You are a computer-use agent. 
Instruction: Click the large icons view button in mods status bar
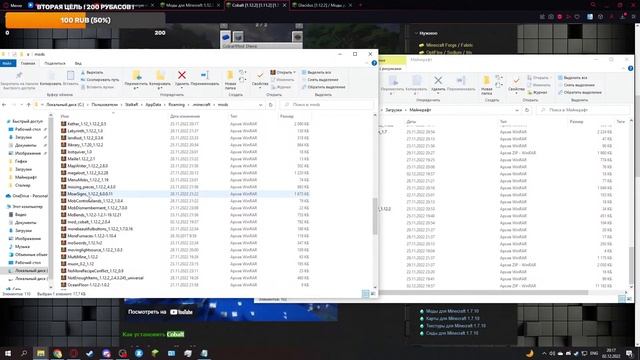373,294
